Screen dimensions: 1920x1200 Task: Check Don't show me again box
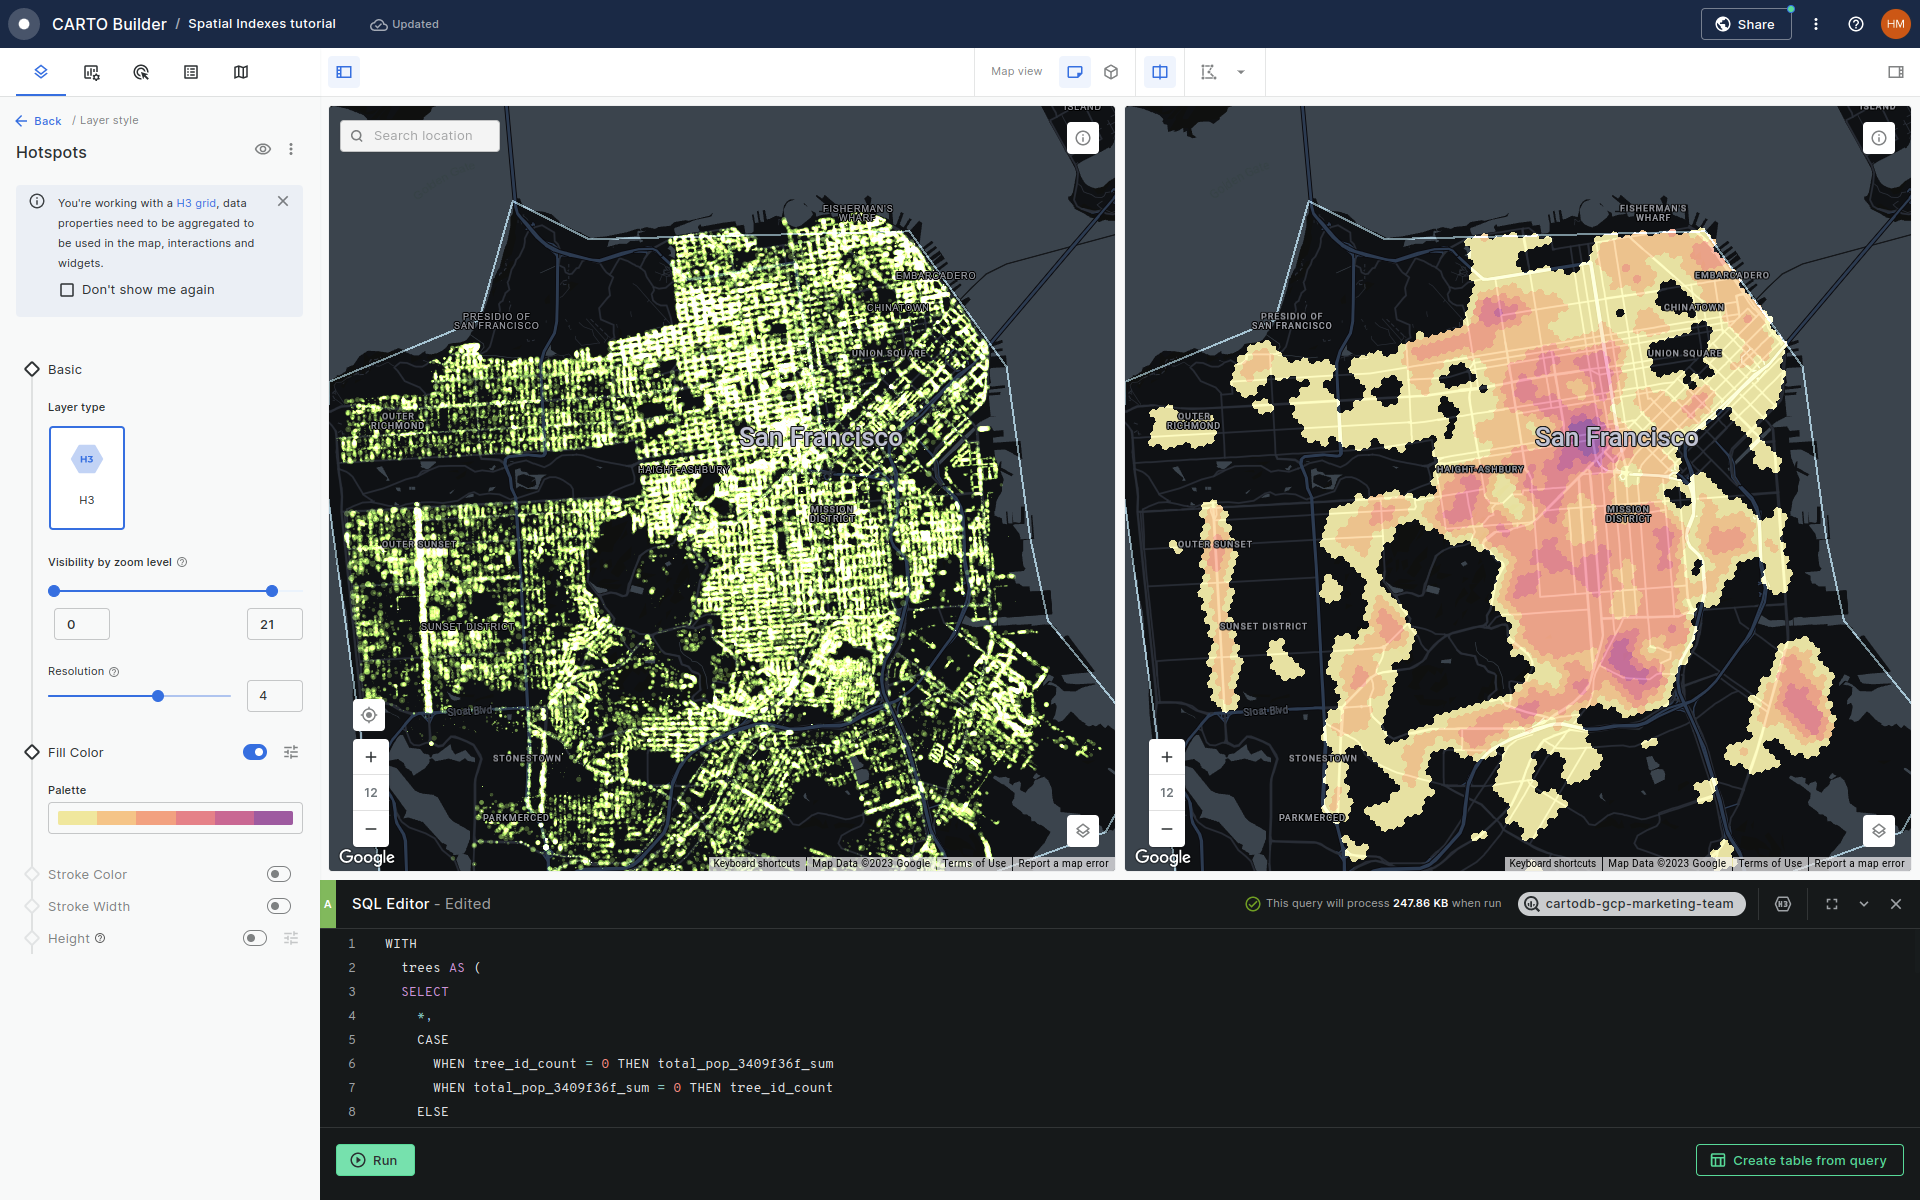[67, 290]
